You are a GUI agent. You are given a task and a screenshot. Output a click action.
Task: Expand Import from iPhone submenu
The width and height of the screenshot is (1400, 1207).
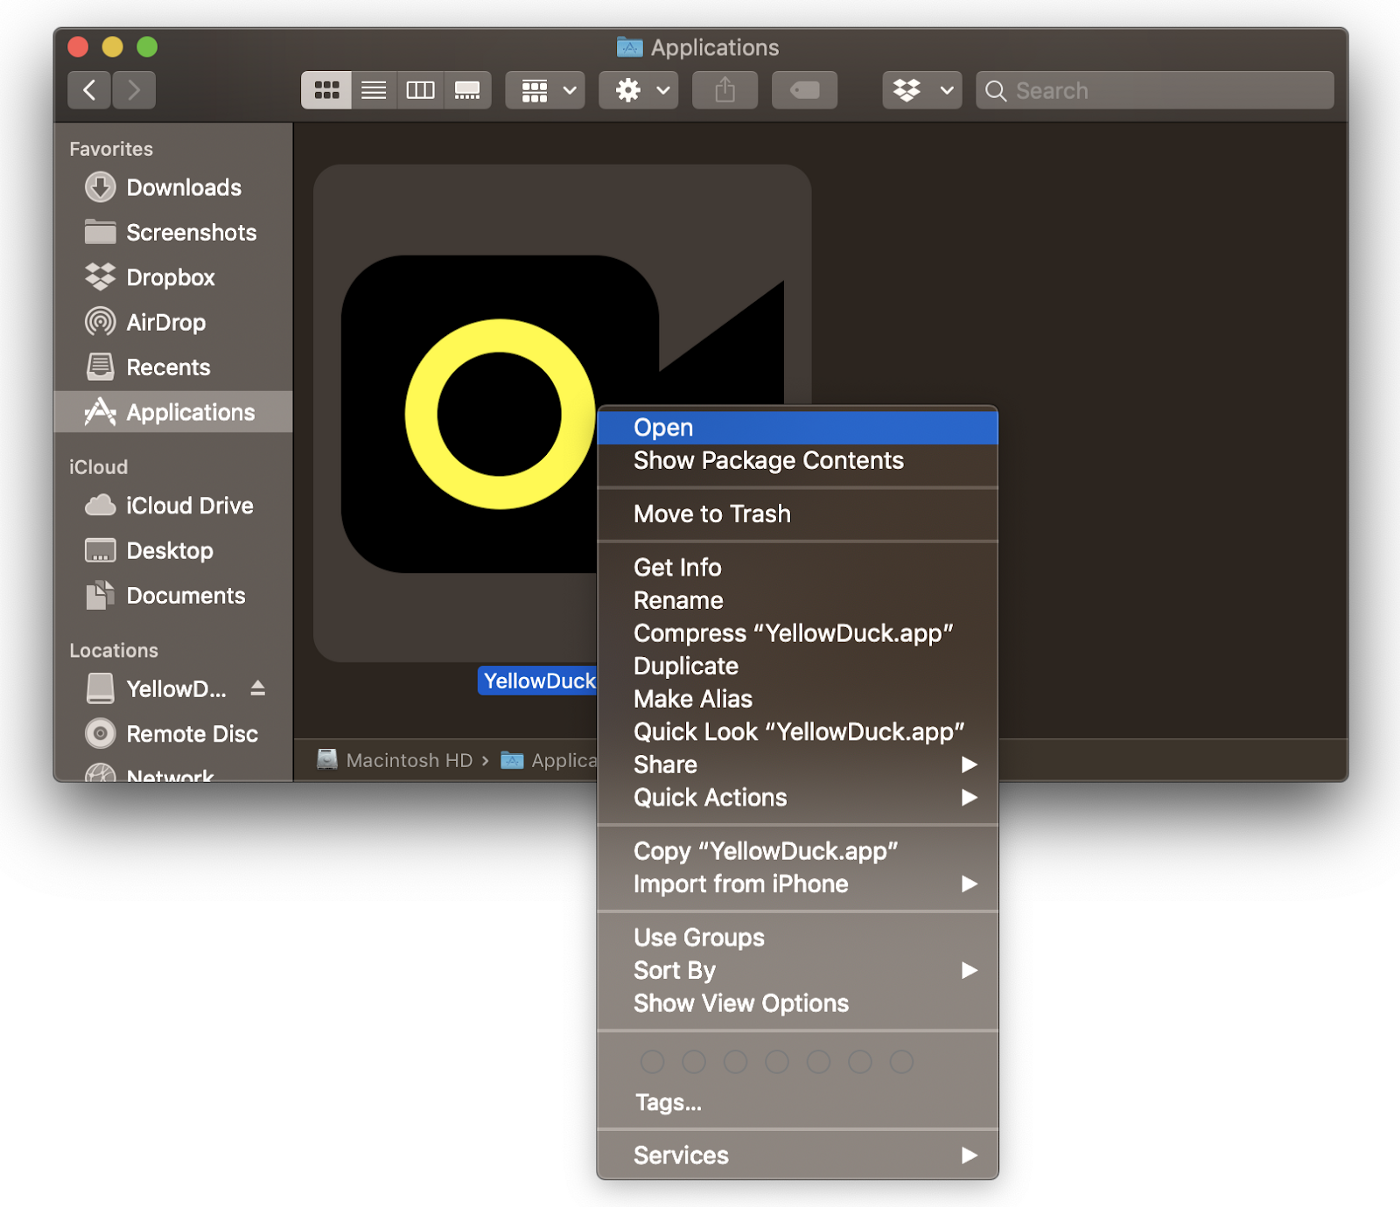tap(798, 885)
